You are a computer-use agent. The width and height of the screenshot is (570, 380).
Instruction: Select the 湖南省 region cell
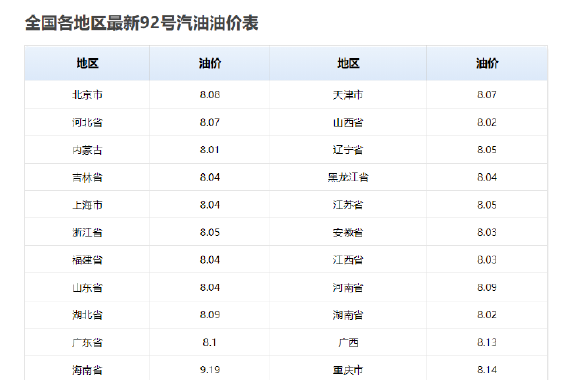348,315
